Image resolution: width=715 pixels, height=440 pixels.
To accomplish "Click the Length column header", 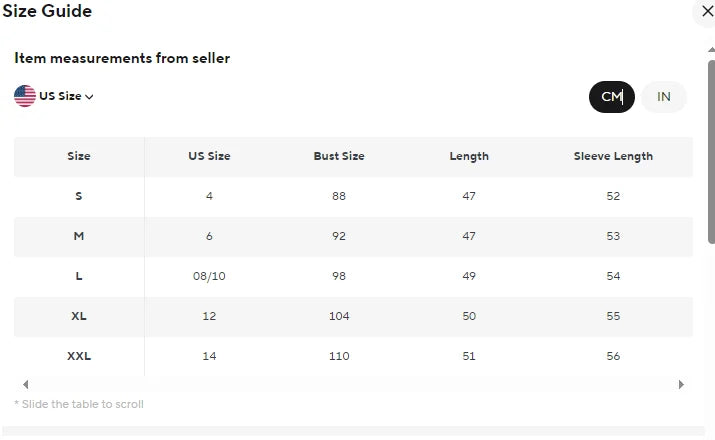I will 469,156.
